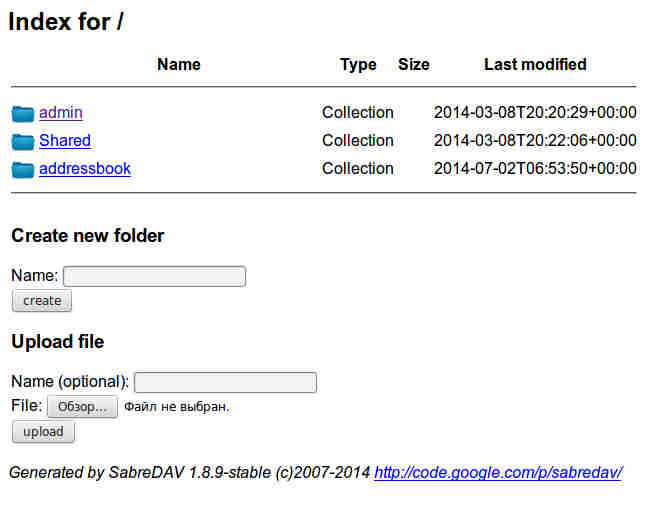Click the folder icon beside addressbook
Image resolution: width=662 pixels, height=516 pixels.
point(23,170)
